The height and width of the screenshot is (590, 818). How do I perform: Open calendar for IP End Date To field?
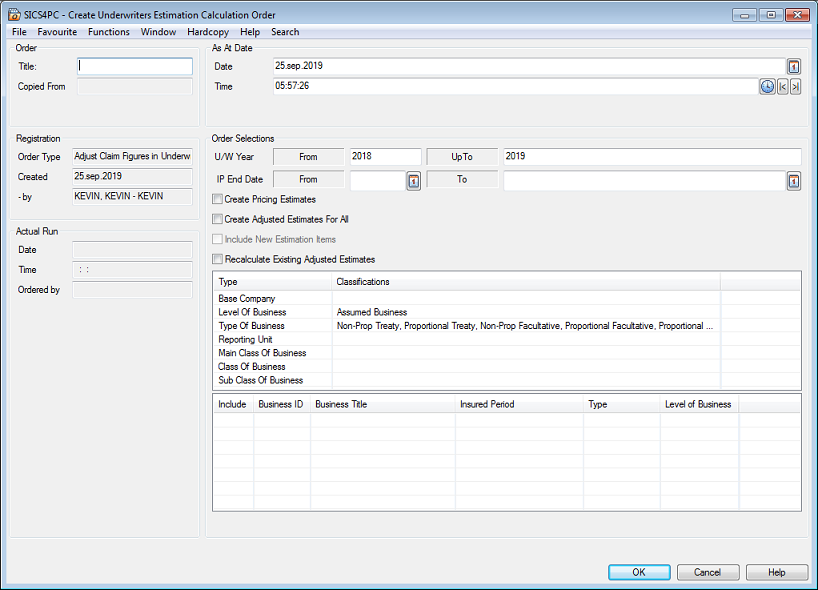pyautogui.click(x=793, y=181)
